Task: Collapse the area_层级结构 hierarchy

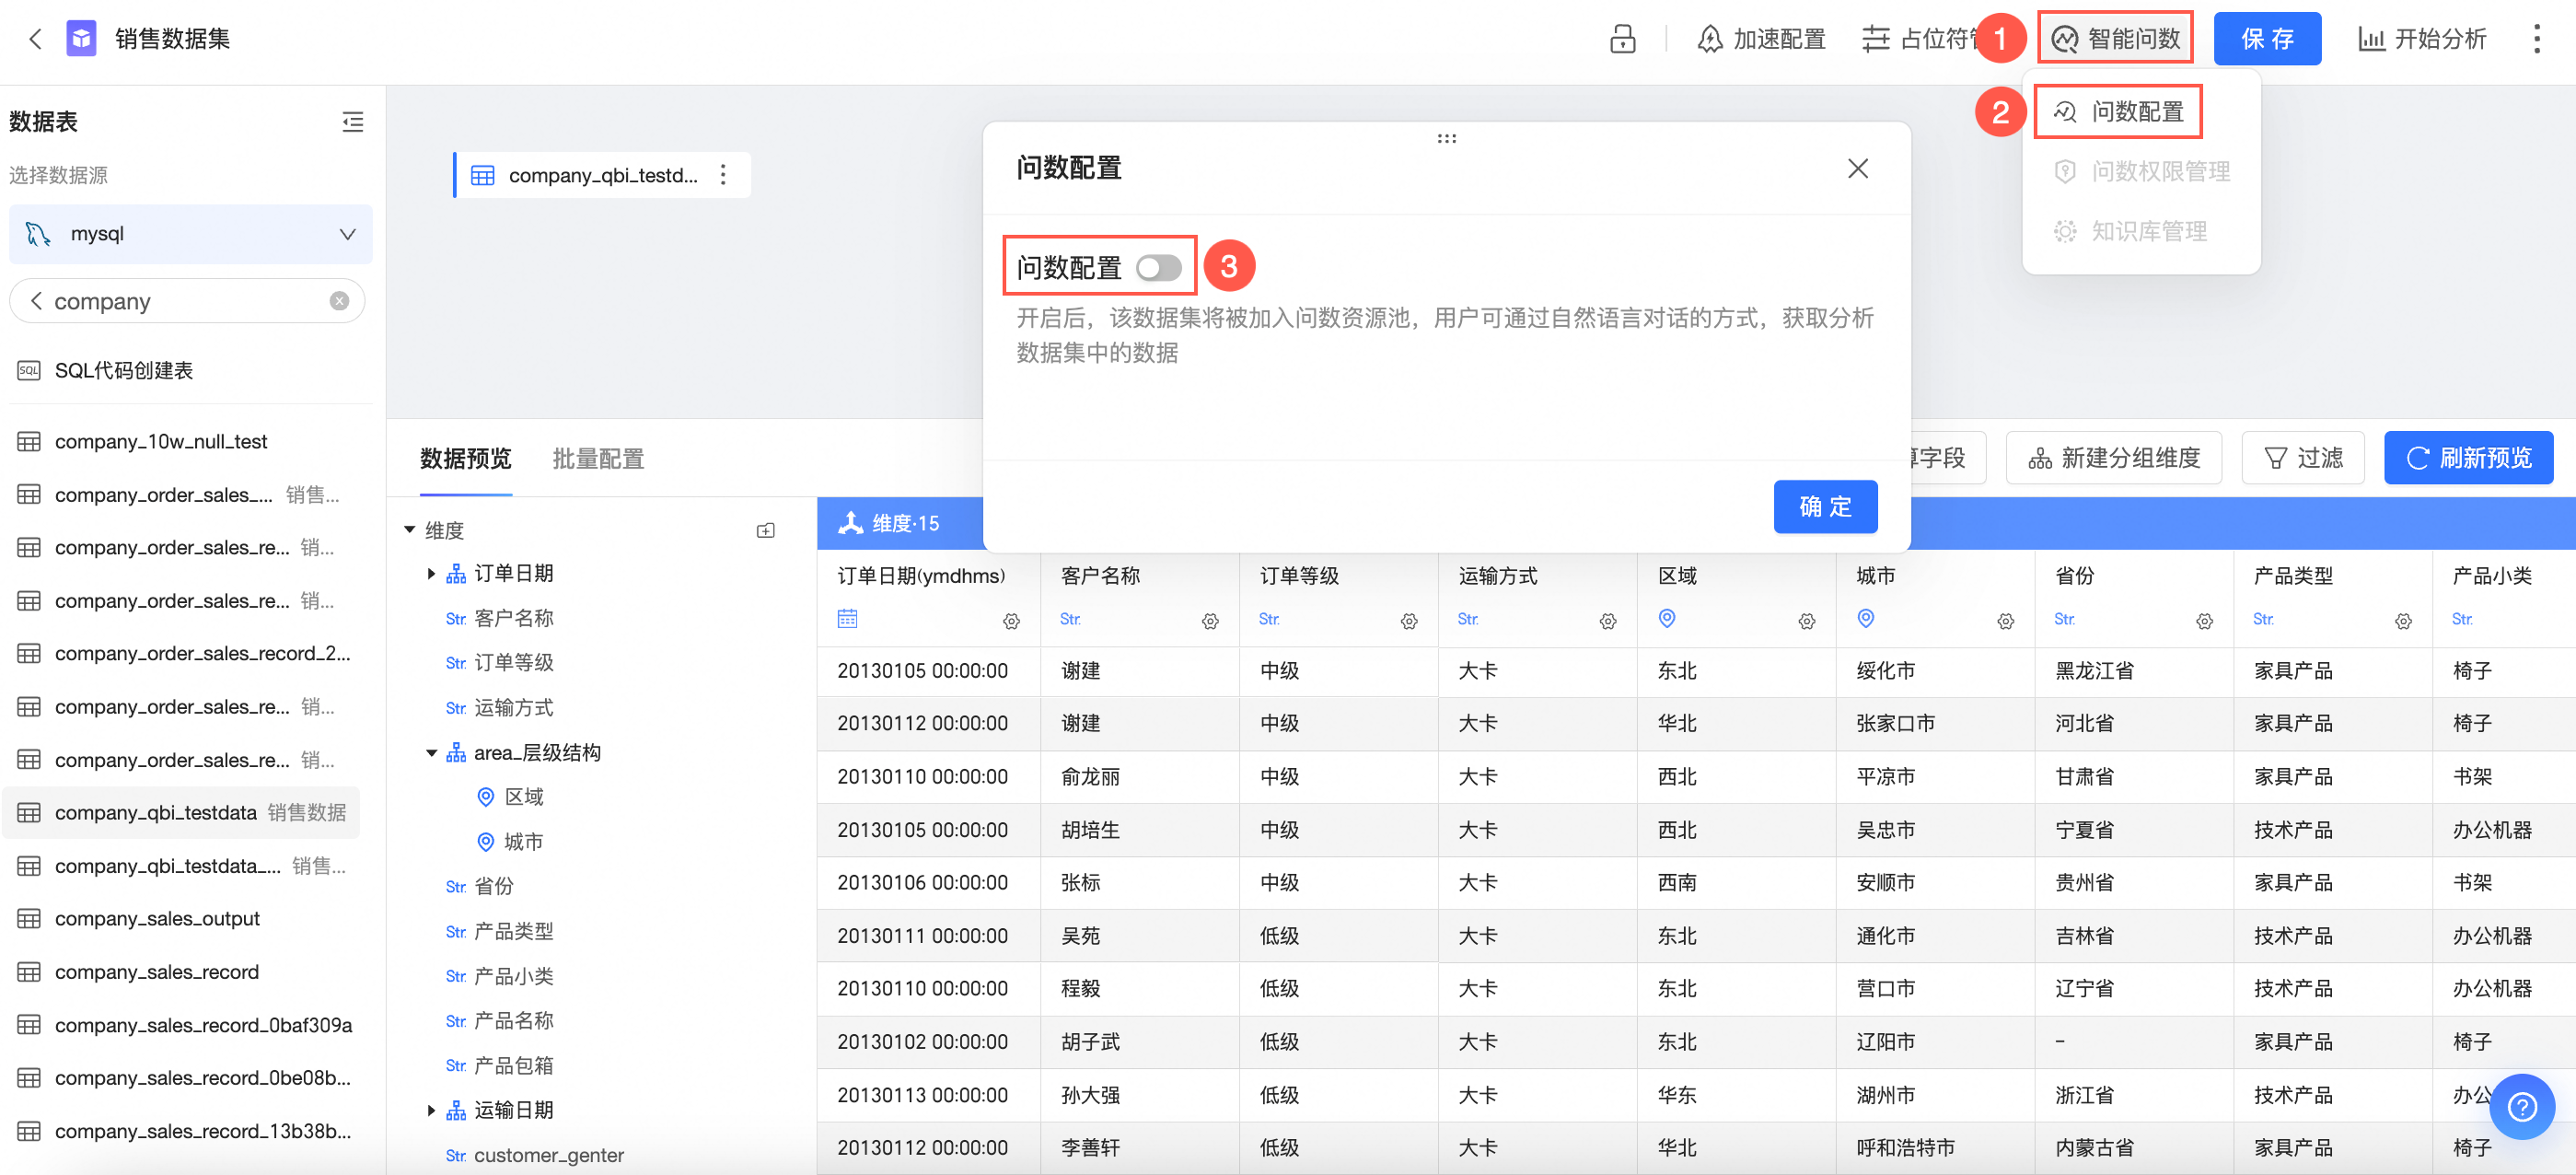Action: coord(431,753)
